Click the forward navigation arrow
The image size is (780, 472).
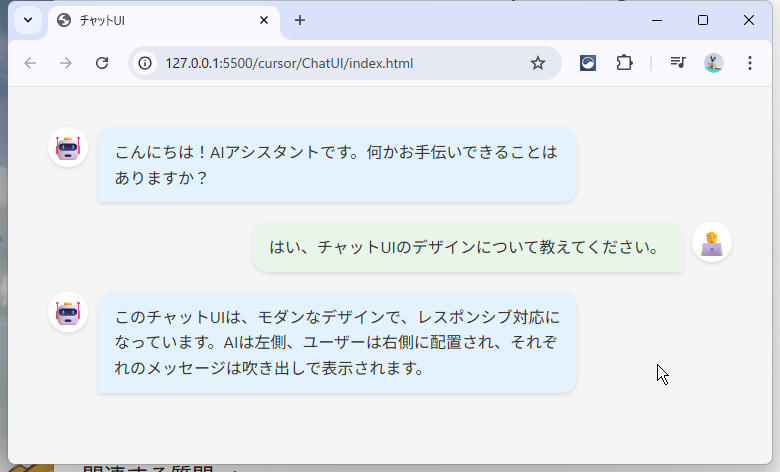click(66, 63)
